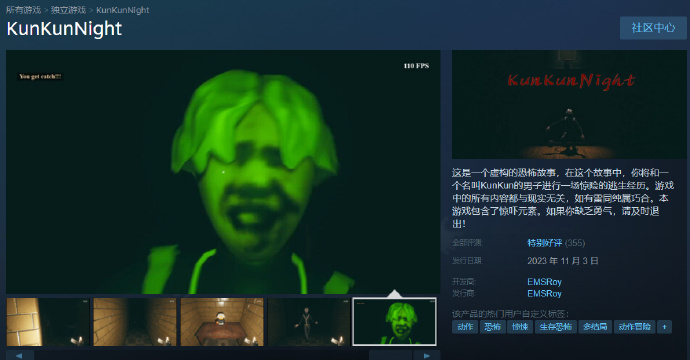Open the 特别好评 review summary link
The height and width of the screenshot is (360, 690).
[x=544, y=242]
